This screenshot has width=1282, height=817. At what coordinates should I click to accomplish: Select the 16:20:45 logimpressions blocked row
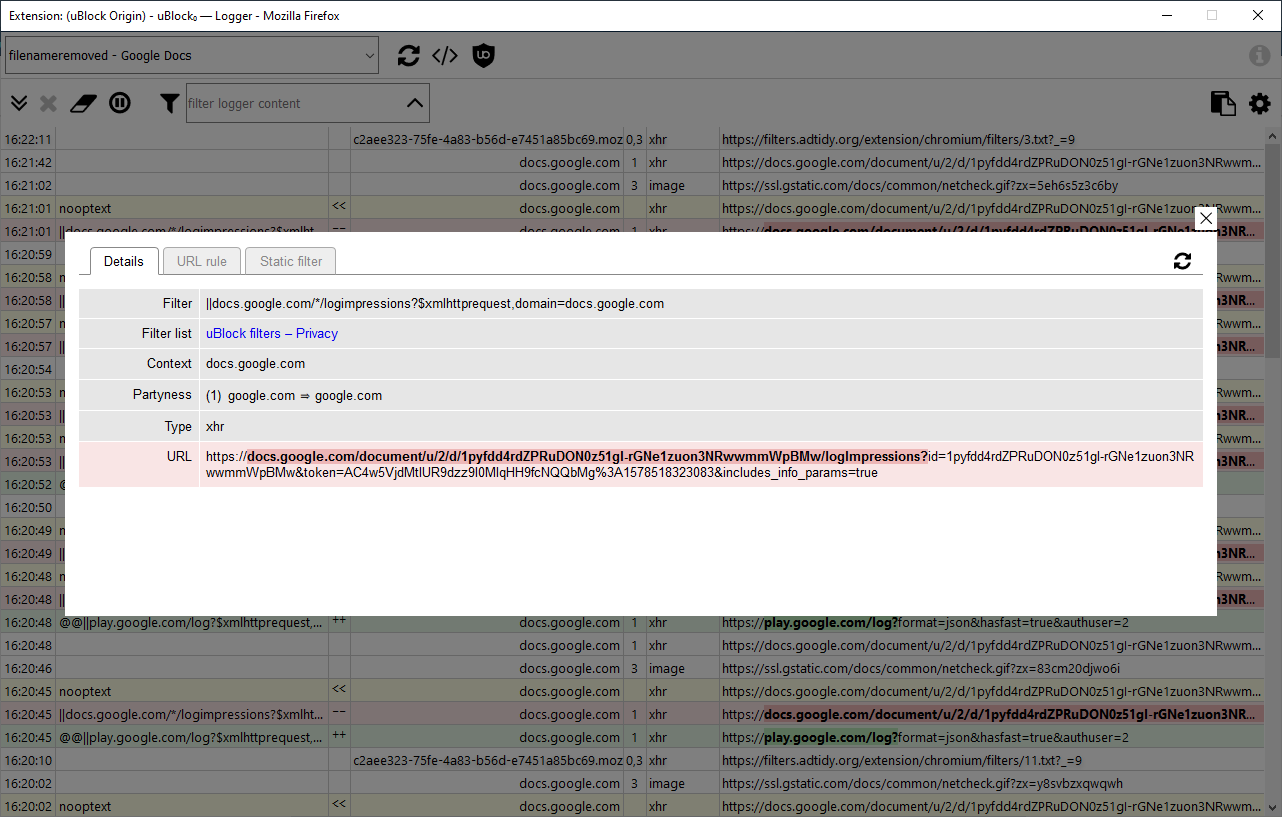click(x=633, y=714)
